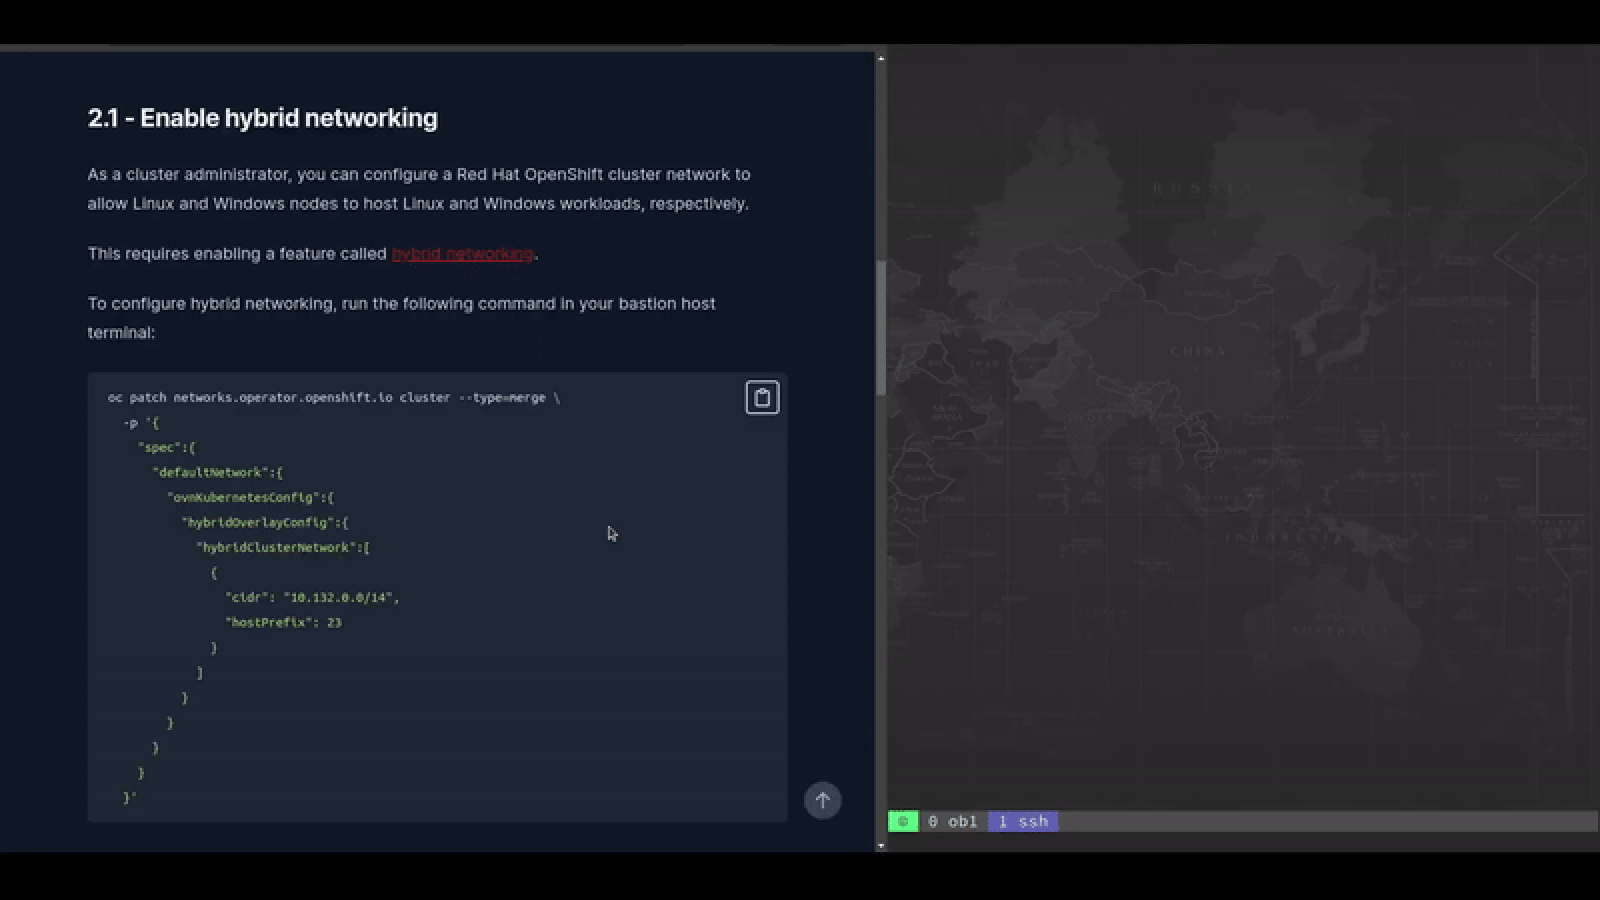Open the hybrid networking link

[462, 254]
